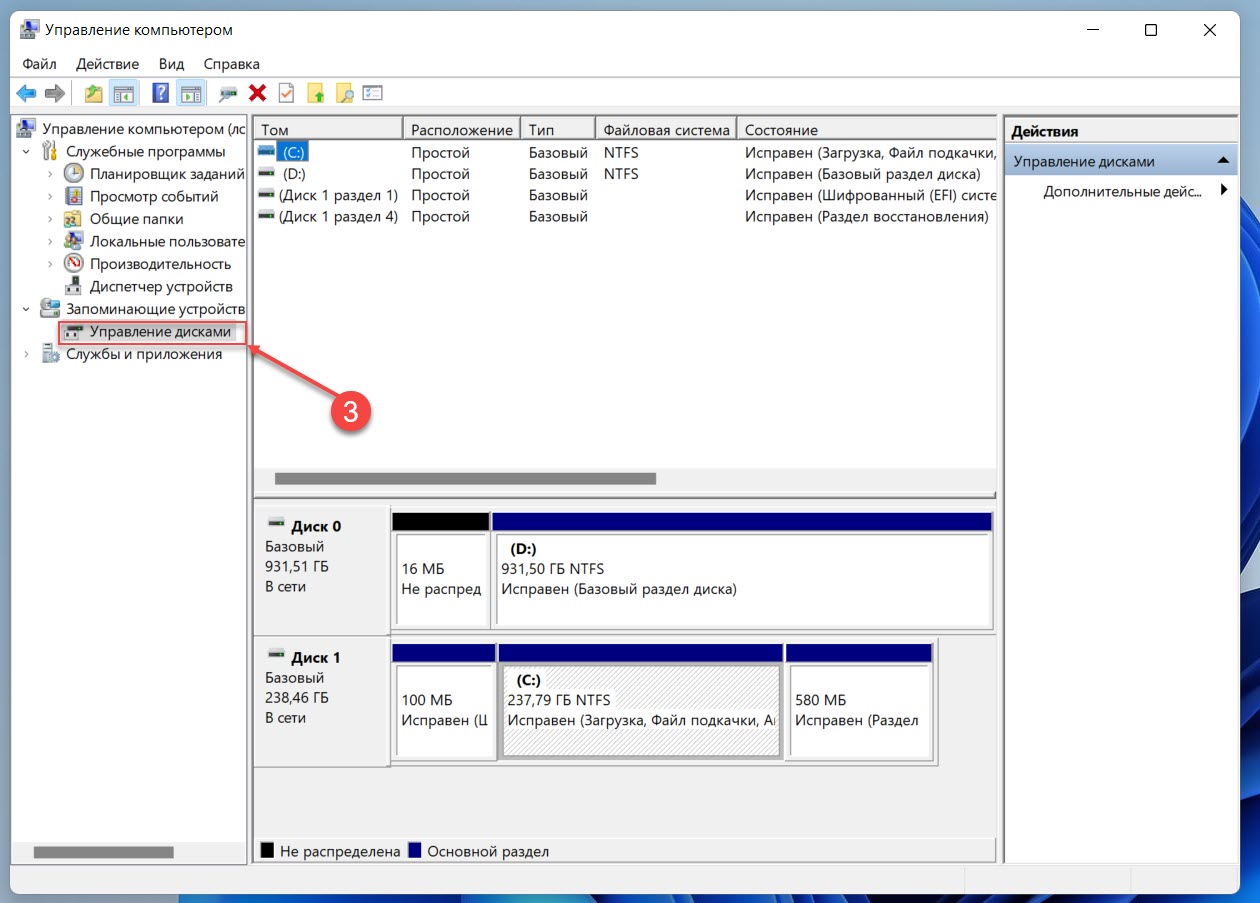Click the Диск 1 label panel

(321, 703)
